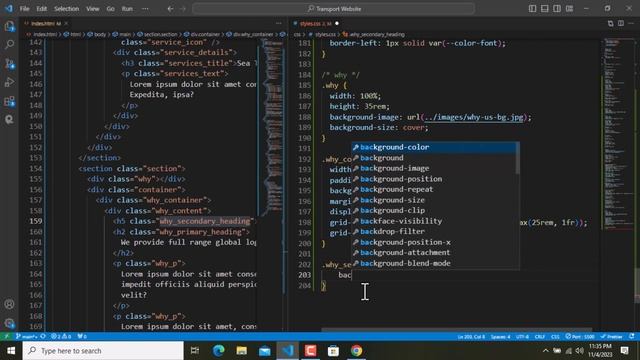Select plain background suggestion
640x360 pixels.
433,158
